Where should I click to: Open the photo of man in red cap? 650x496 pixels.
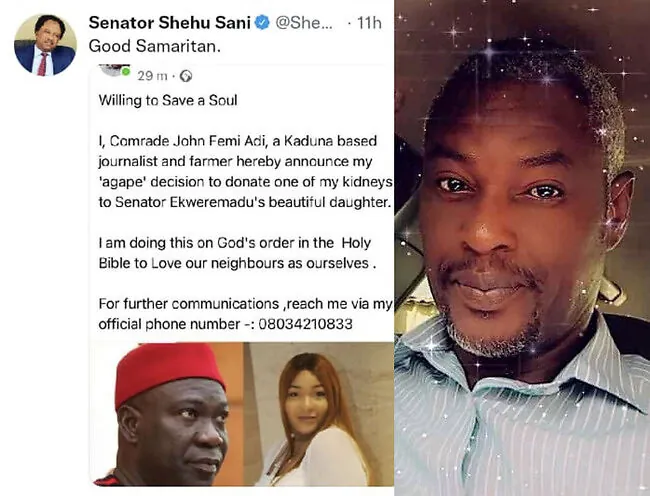click(166, 414)
